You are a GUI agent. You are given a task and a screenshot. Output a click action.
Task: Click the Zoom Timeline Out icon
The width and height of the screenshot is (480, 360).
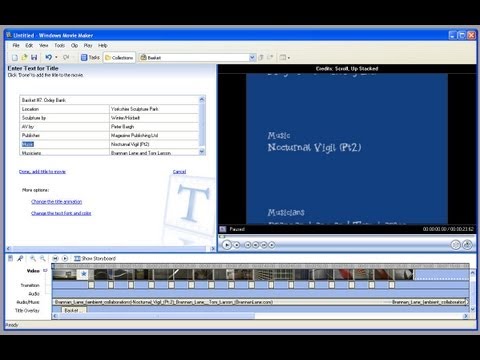43,258
